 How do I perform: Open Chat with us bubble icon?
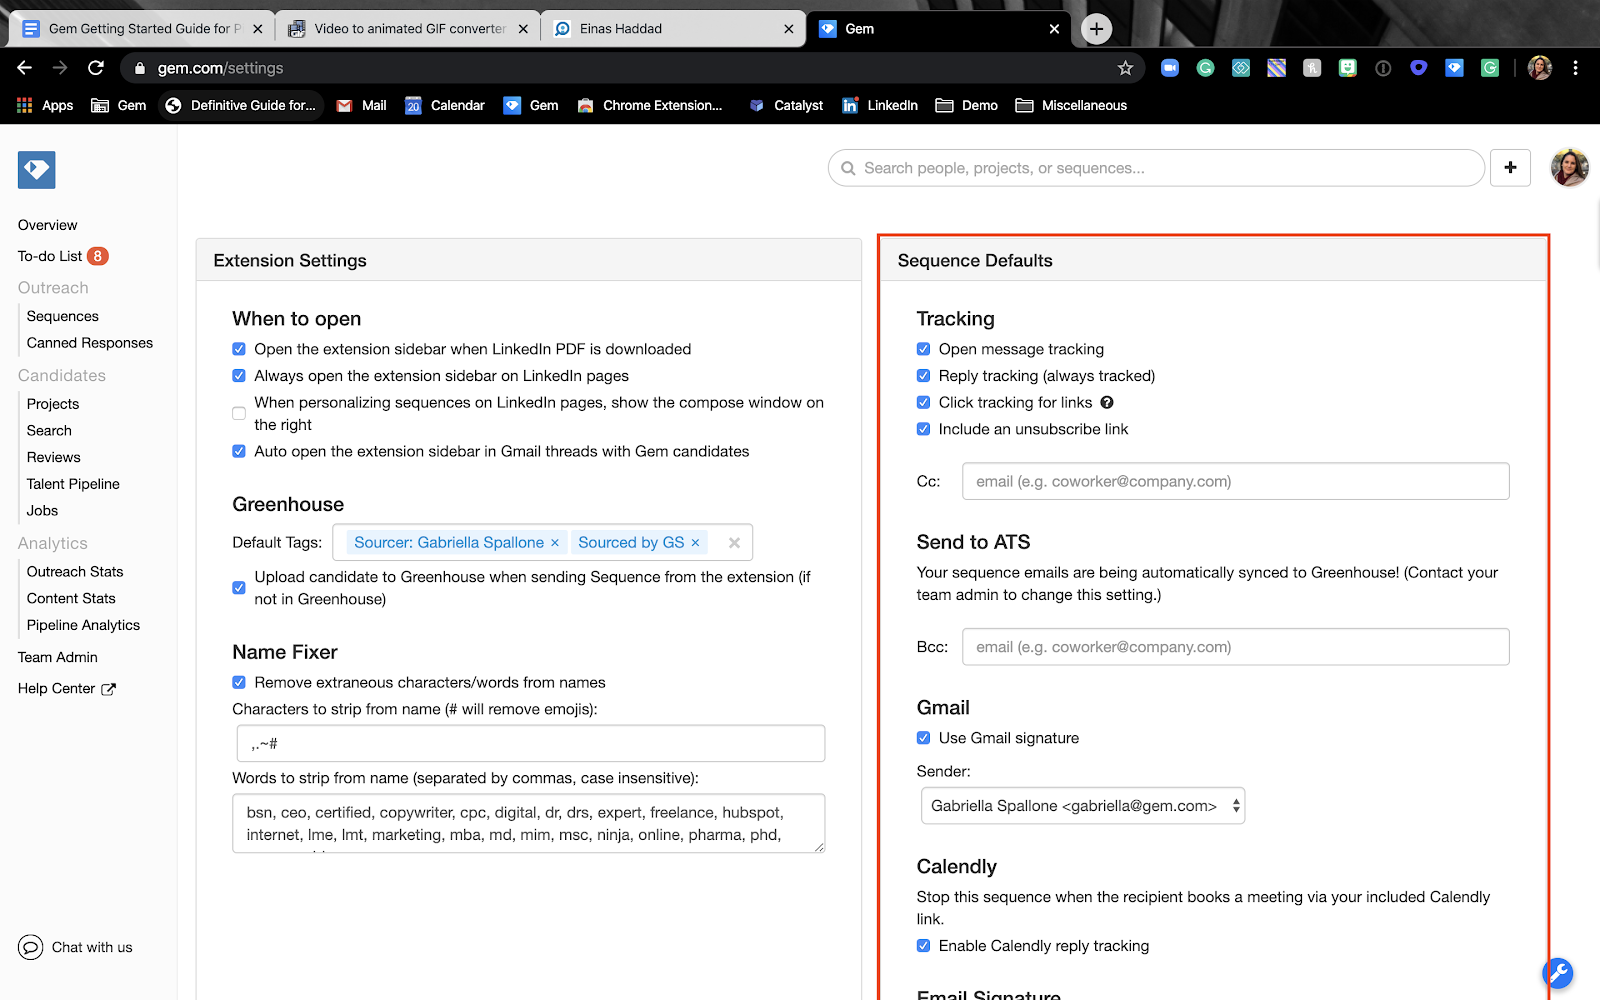point(30,947)
